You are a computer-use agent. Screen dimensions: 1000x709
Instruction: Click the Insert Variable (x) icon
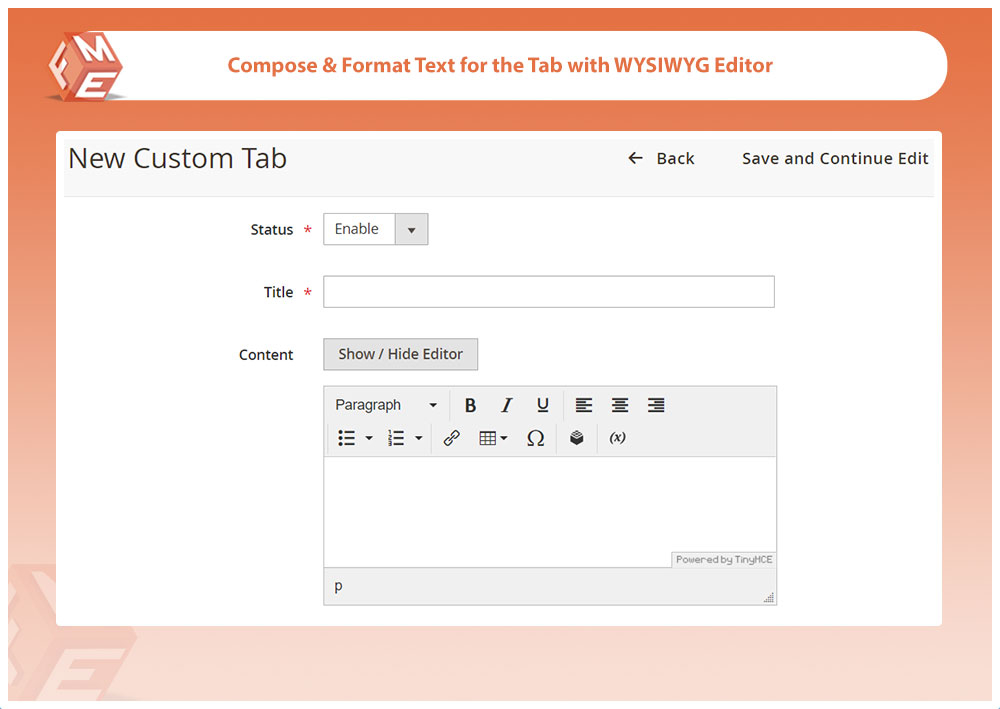[617, 438]
